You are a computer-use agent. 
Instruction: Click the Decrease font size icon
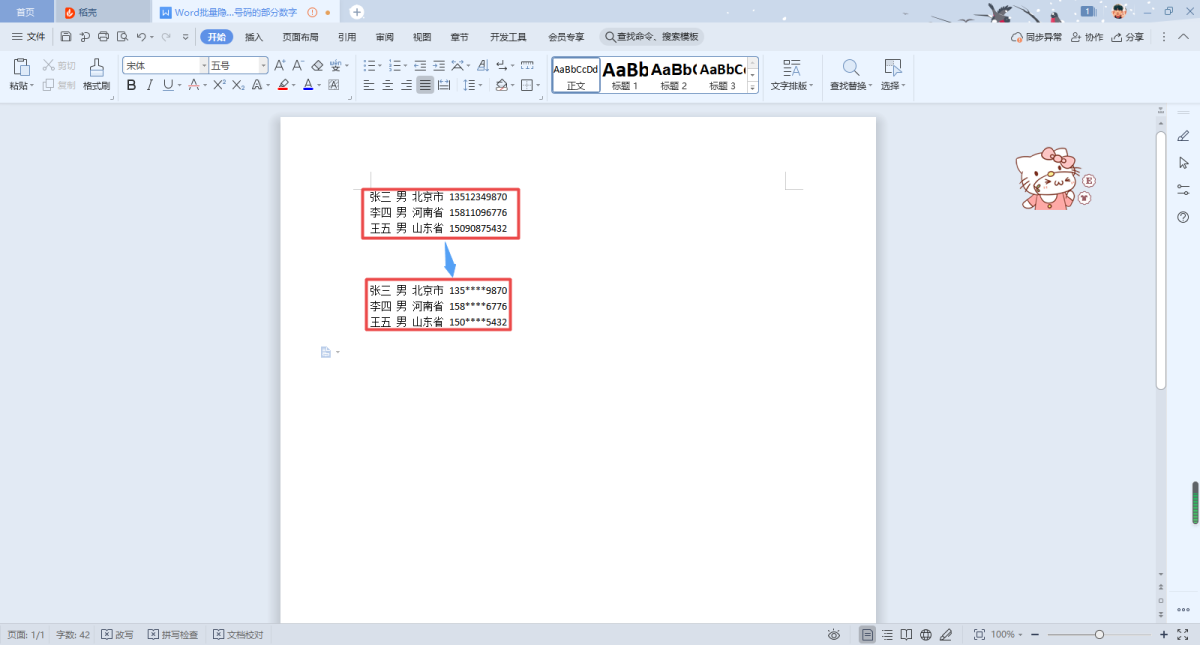pyautogui.click(x=298, y=65)
